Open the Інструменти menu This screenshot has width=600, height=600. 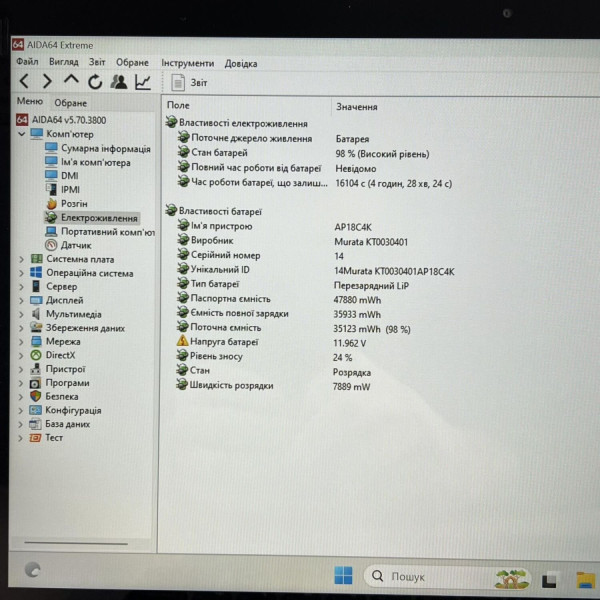click(188, 63)
